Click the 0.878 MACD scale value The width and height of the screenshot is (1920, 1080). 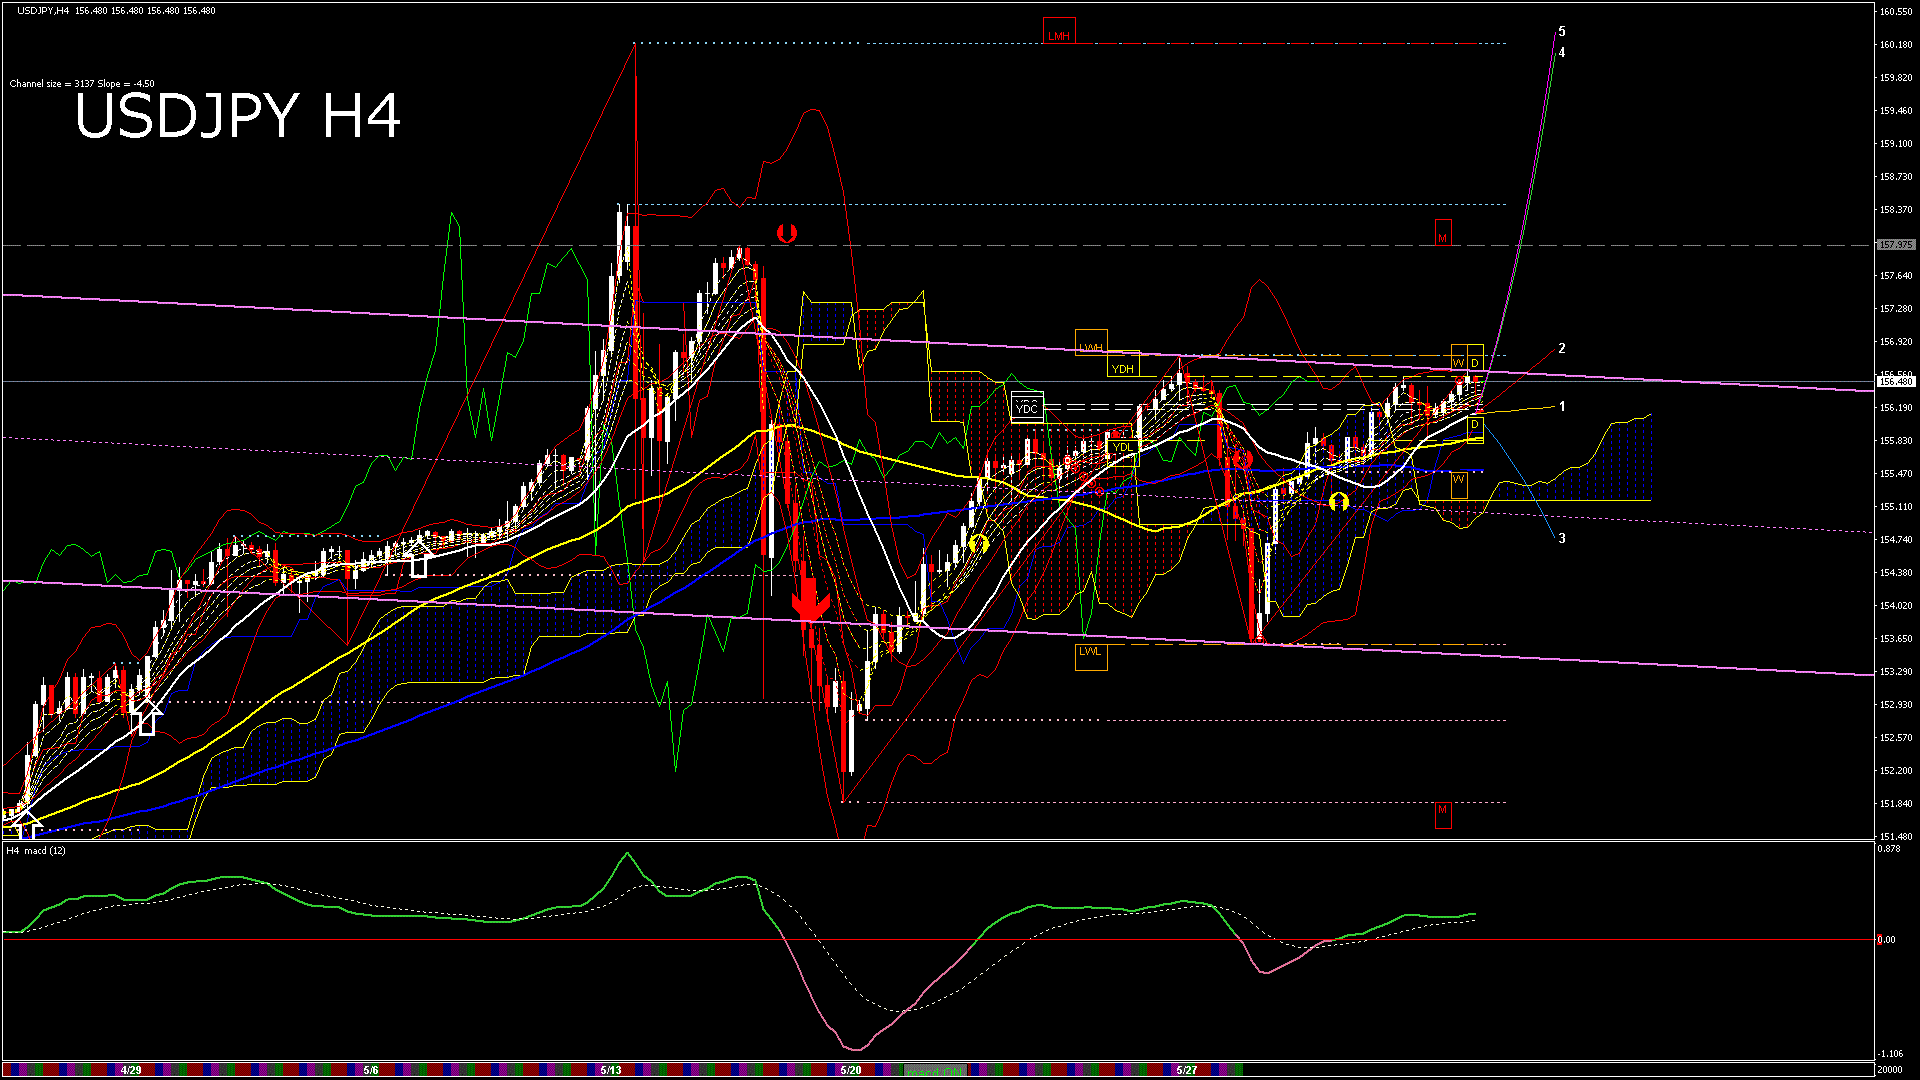tap(1889, 849)
